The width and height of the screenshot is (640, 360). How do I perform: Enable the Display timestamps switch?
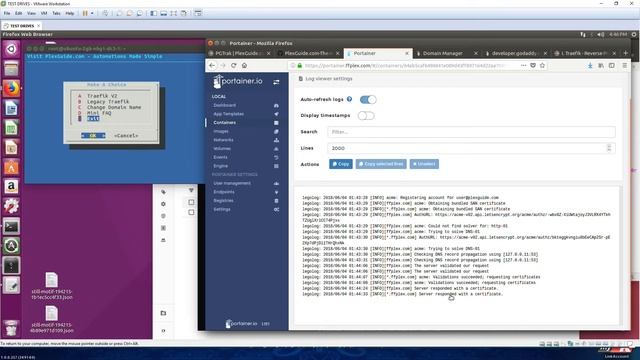366,116
